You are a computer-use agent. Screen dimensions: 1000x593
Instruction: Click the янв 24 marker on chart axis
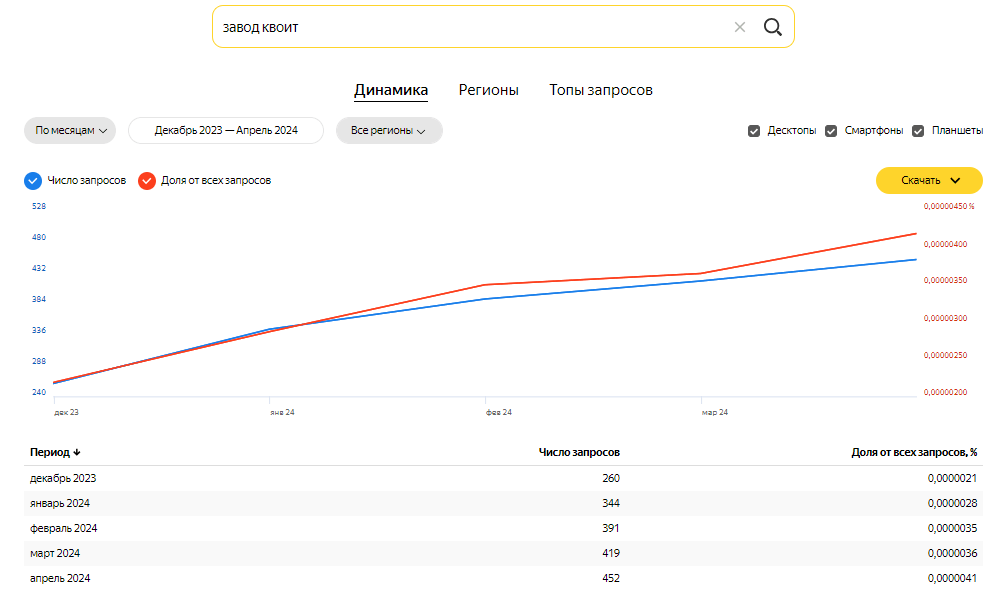(x=282, y=411)
